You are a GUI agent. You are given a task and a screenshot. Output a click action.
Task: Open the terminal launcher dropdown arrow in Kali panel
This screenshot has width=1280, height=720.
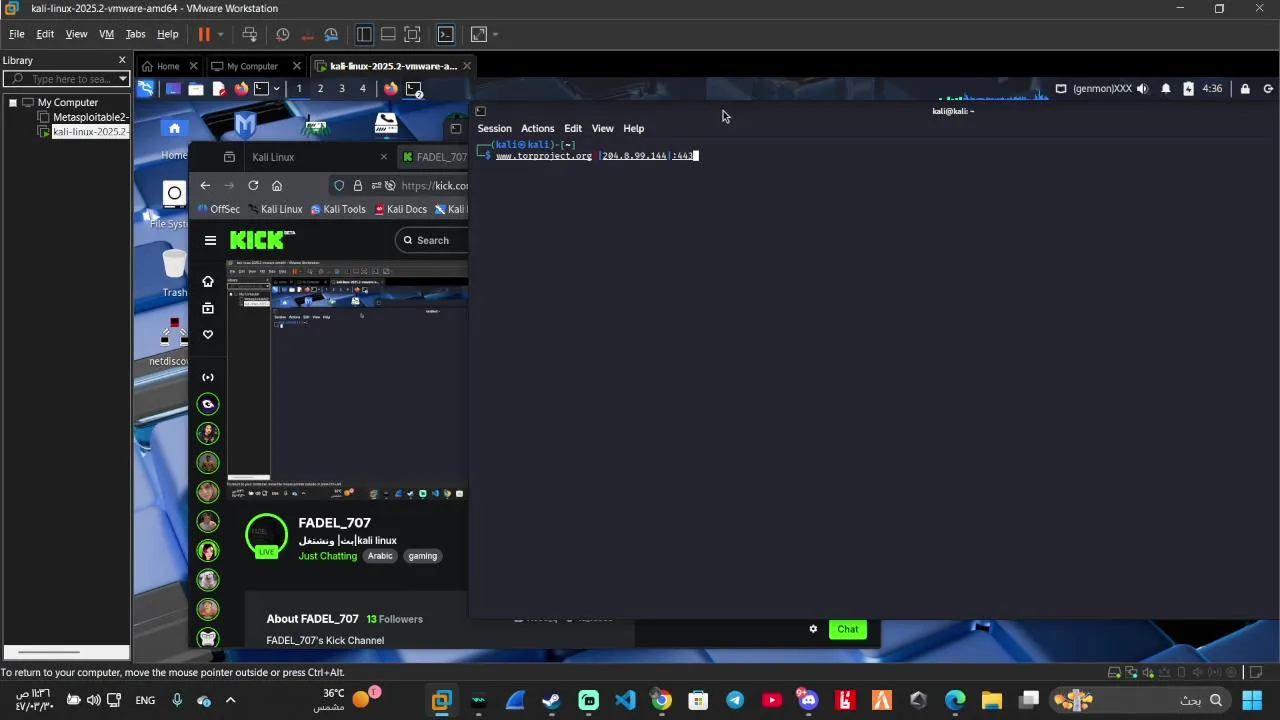277,89
